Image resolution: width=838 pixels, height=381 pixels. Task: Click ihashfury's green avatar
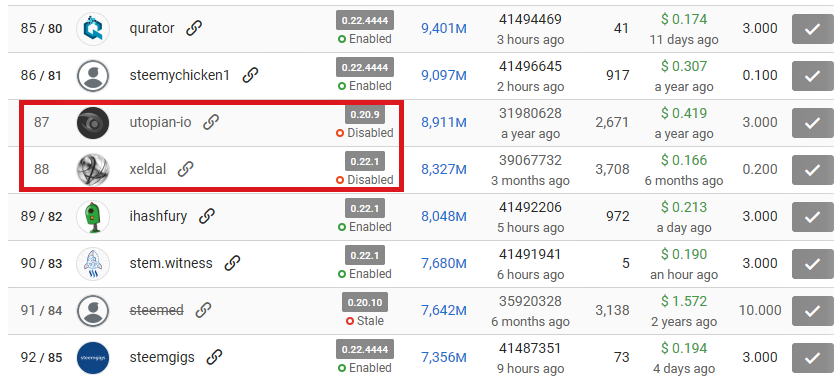93,217
